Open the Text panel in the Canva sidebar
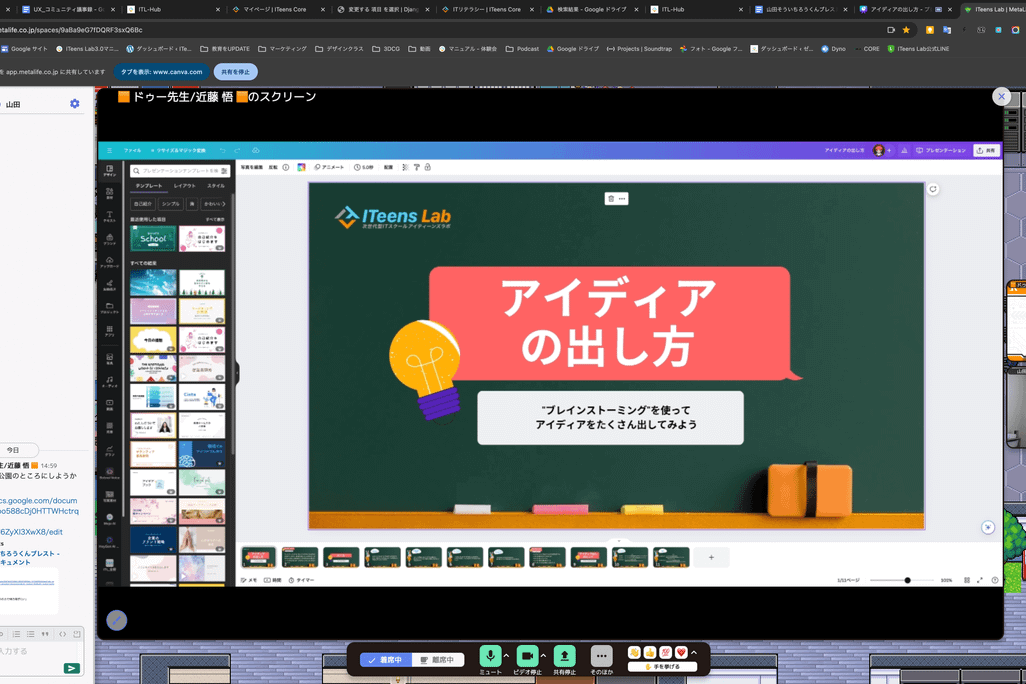 (x=109, y=216)
